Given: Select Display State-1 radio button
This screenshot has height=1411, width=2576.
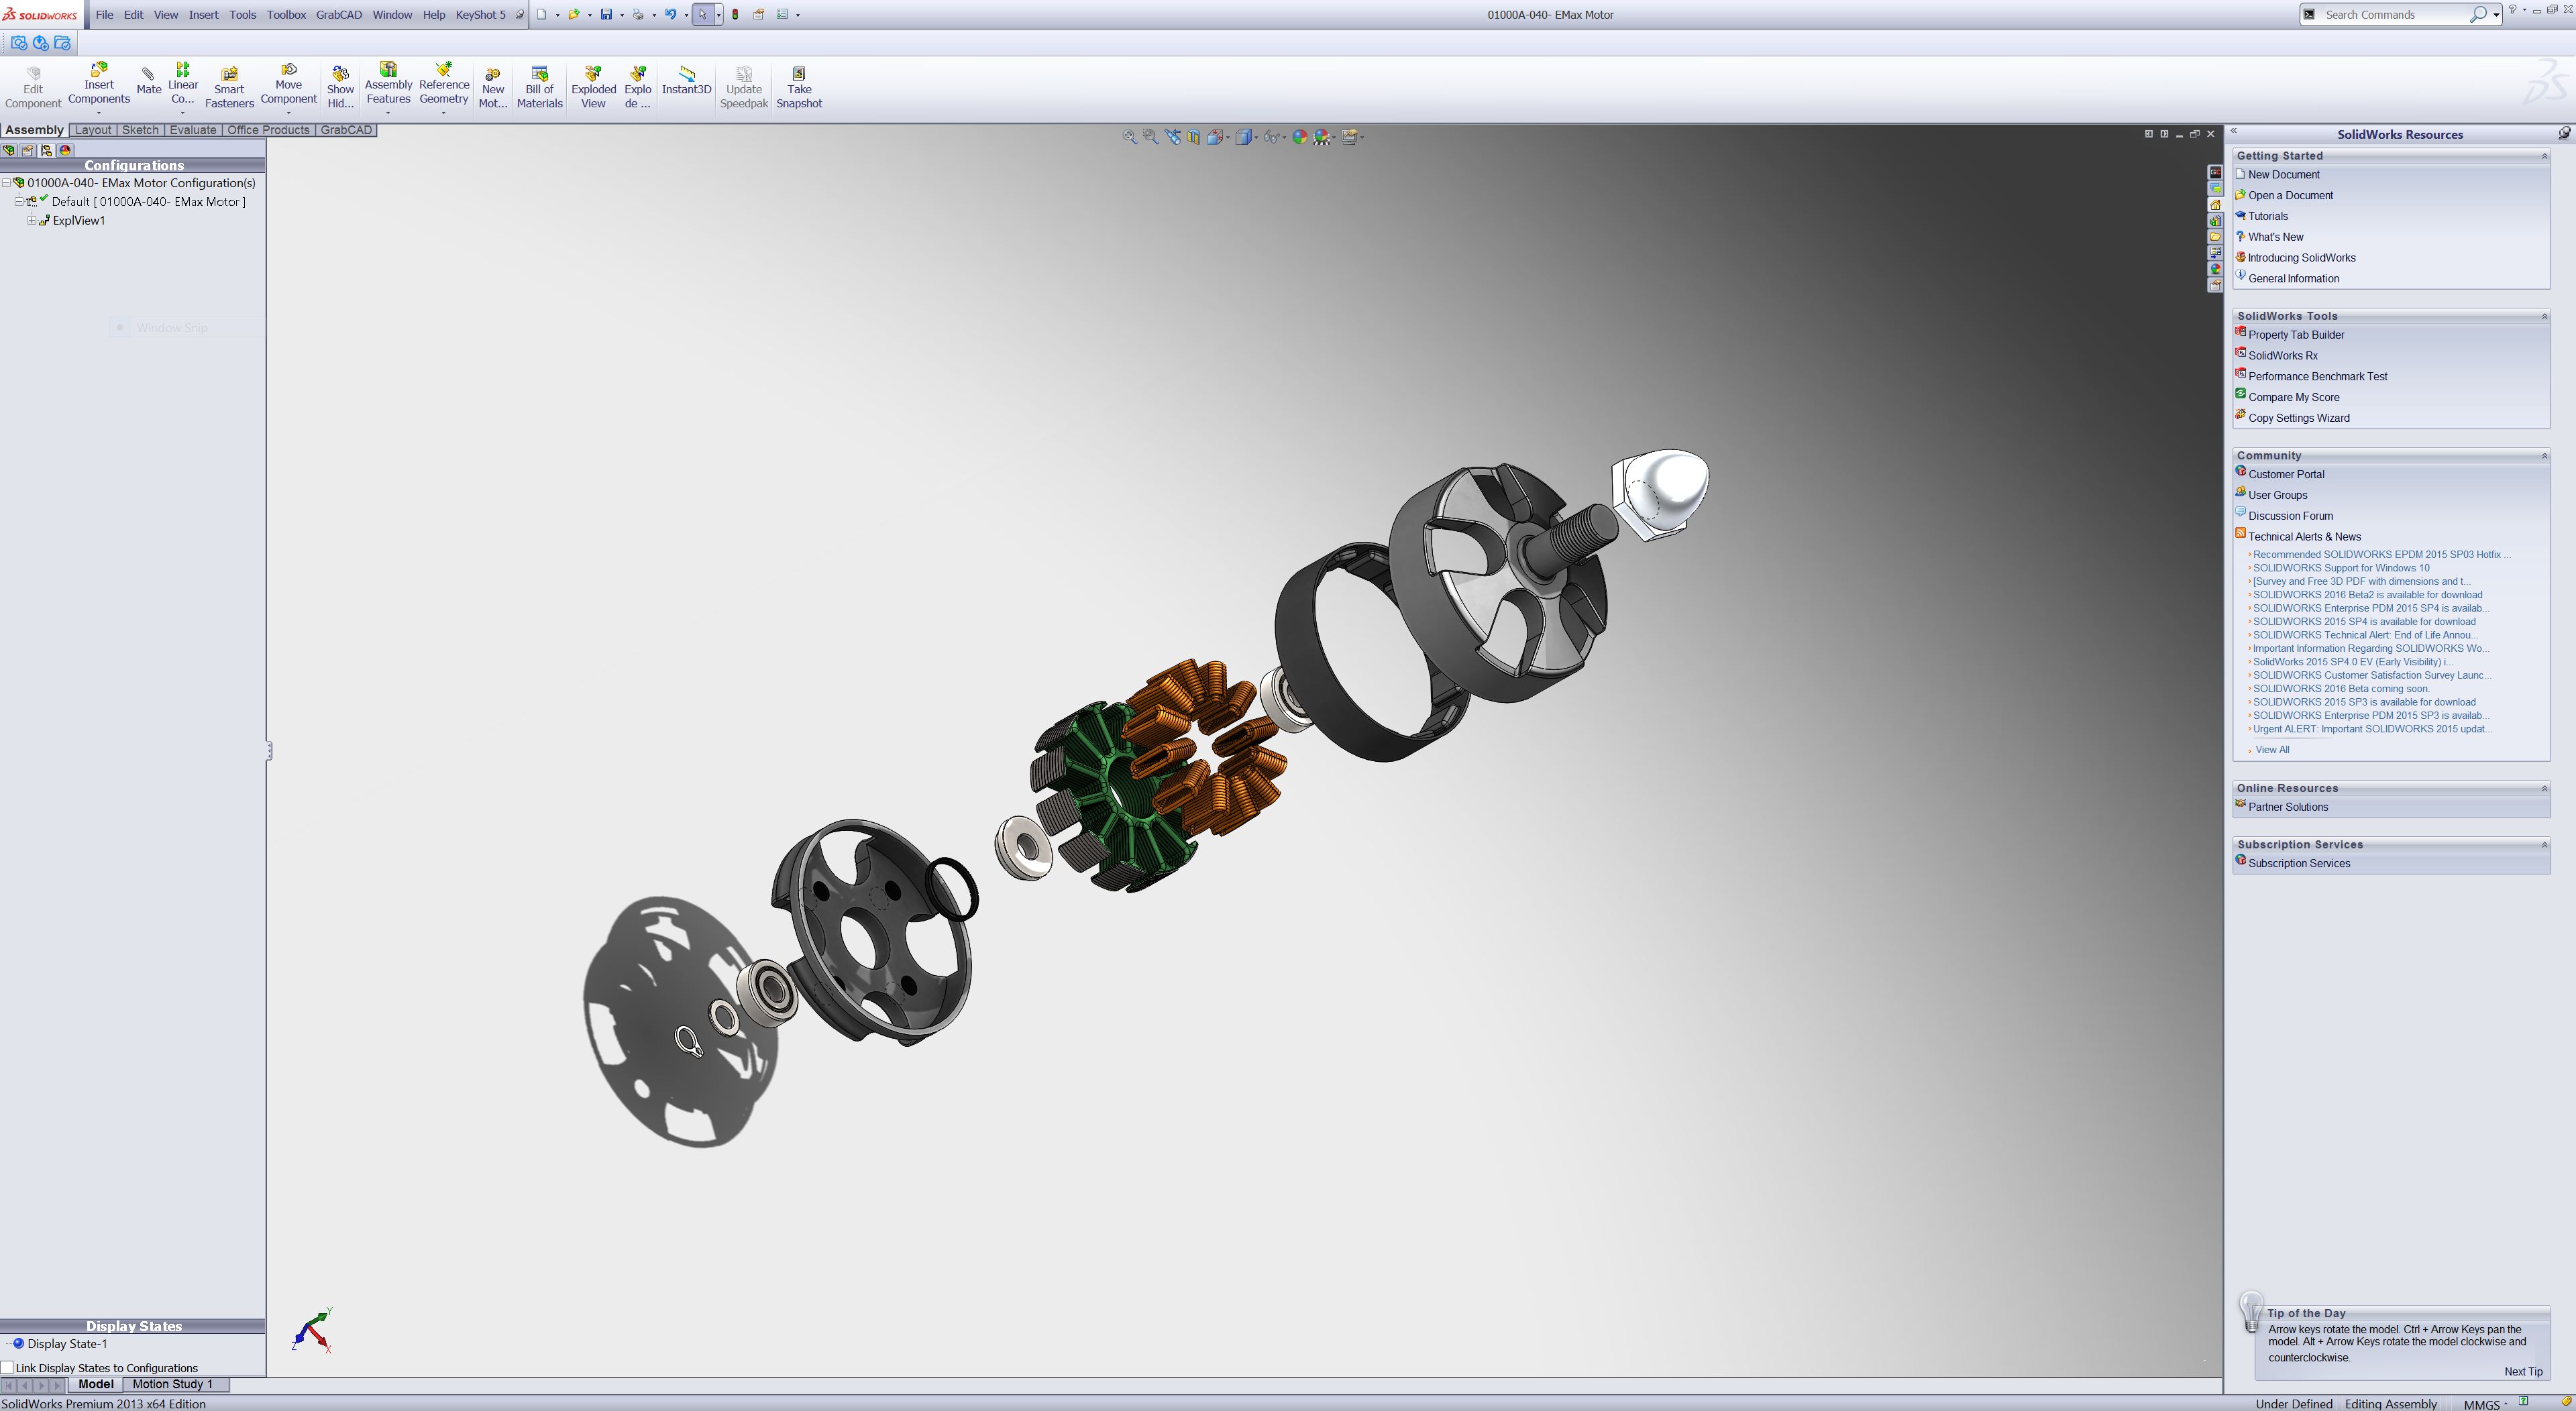Looking at the screenshot, I should [x=18, y=1344].
